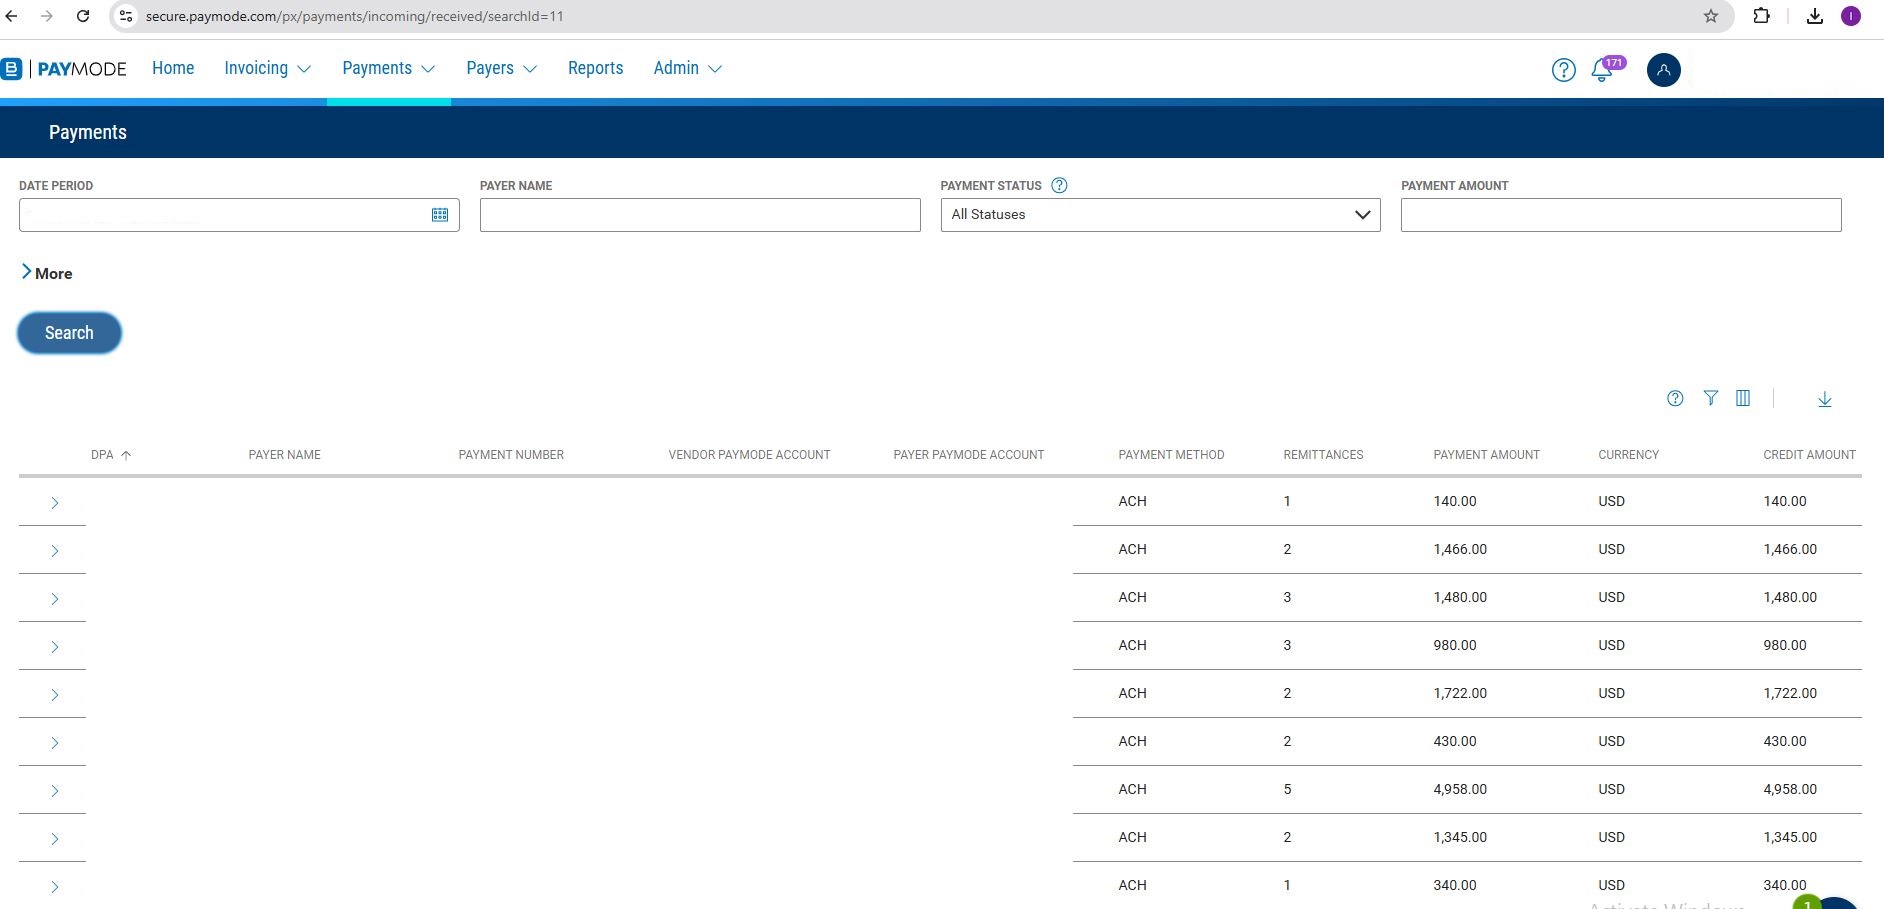The height and width of the screenshot is (909, 1884).
Task: Bookmark this page with the star icon
Action: click(1711, 16)
